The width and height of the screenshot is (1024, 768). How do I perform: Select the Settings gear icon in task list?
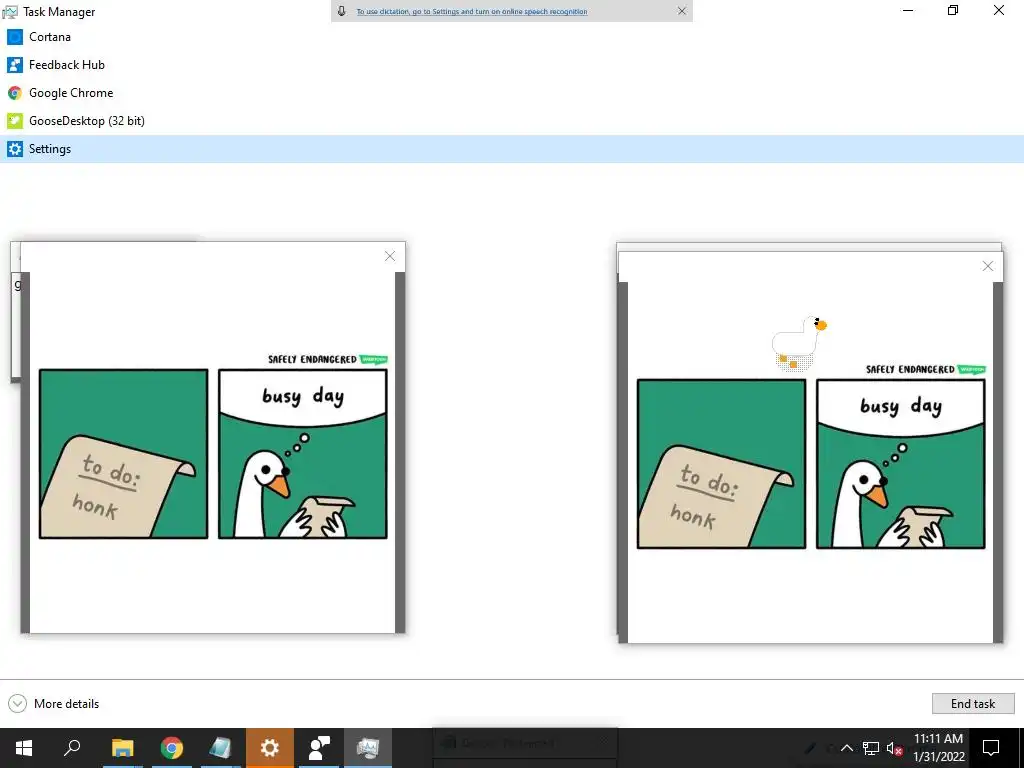(x=14, y=149)
